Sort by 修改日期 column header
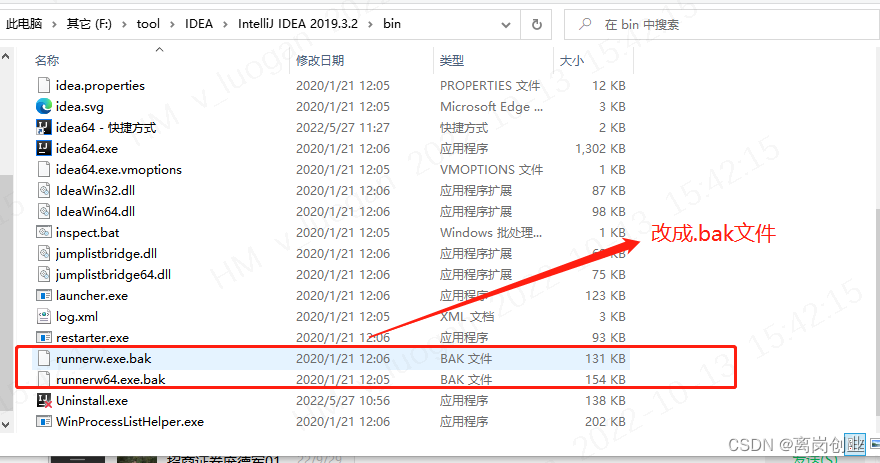The image size is (880, 463). [320, 60]
